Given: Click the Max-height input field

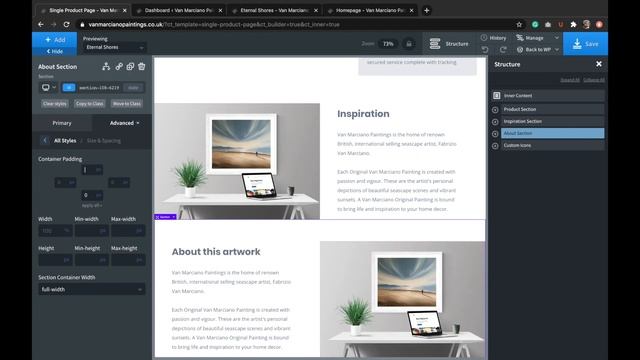Looking at the screenshot, I should coord(128,260).
